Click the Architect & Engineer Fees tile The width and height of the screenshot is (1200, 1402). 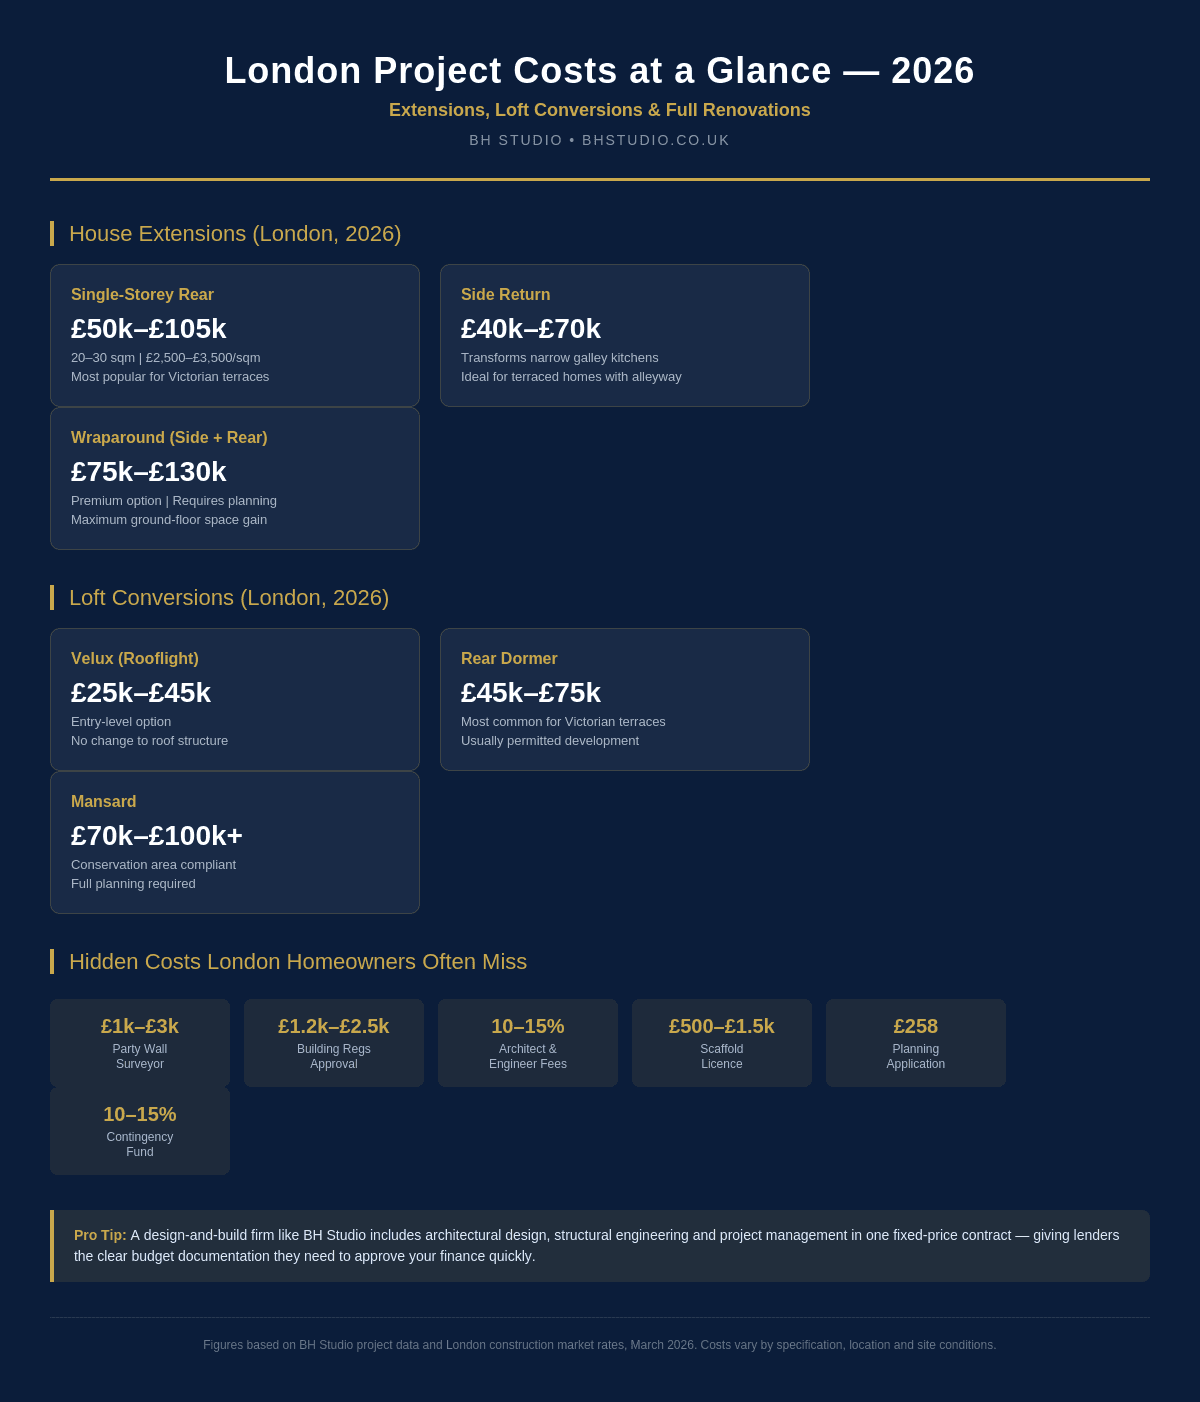click(528, 1043)
